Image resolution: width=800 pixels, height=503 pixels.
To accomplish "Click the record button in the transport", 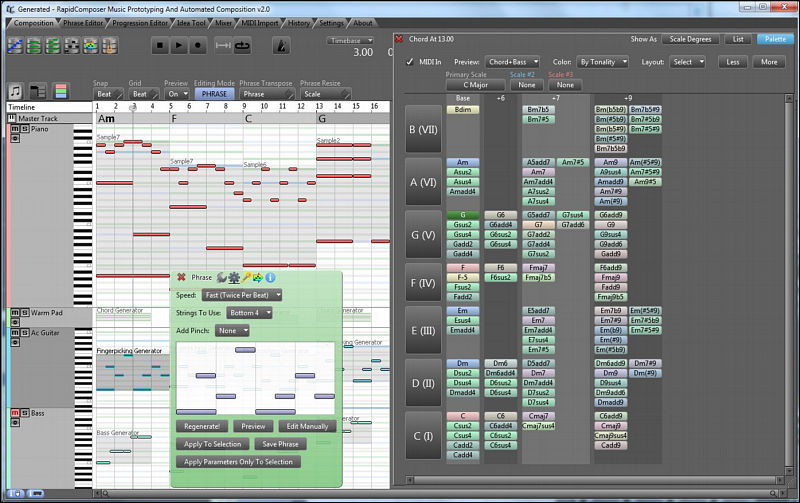I will click(x=197, y=45).
